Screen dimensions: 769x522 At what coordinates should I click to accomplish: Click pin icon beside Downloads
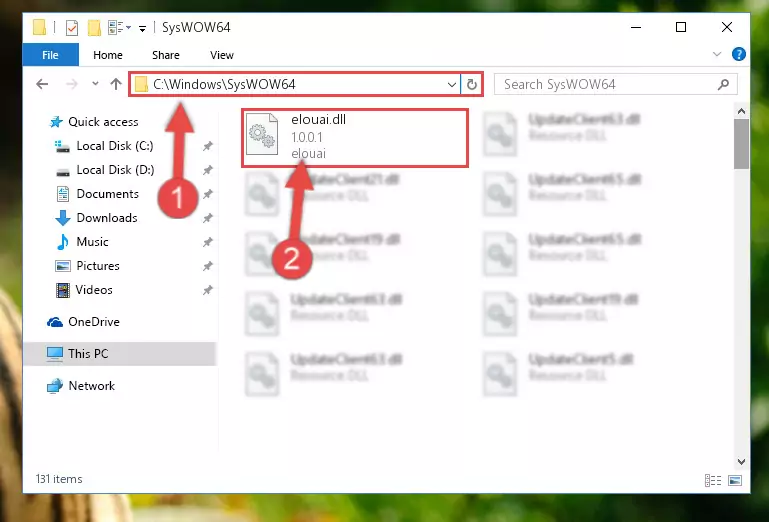click(x=207, y=218)
